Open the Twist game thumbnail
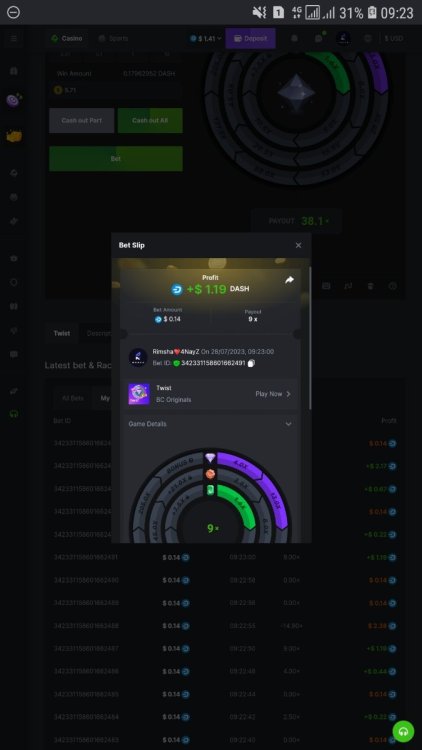This screenshot has height=750, width=422. coord(139,394)
